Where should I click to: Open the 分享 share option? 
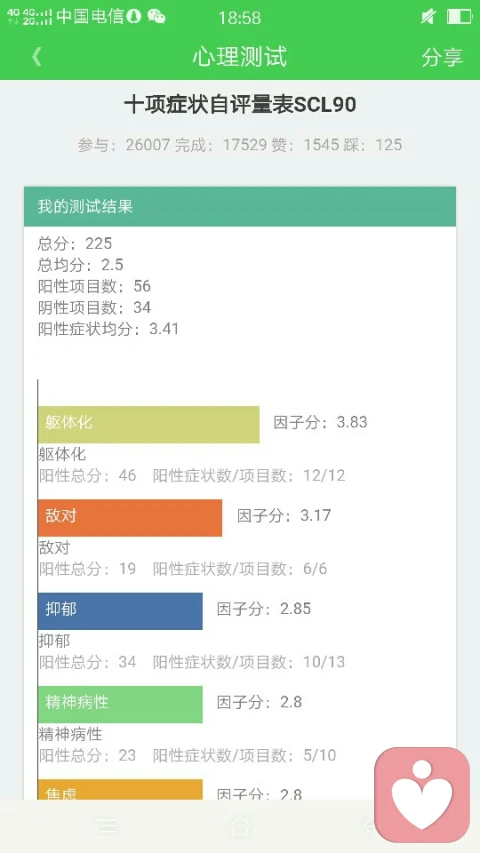442,57
